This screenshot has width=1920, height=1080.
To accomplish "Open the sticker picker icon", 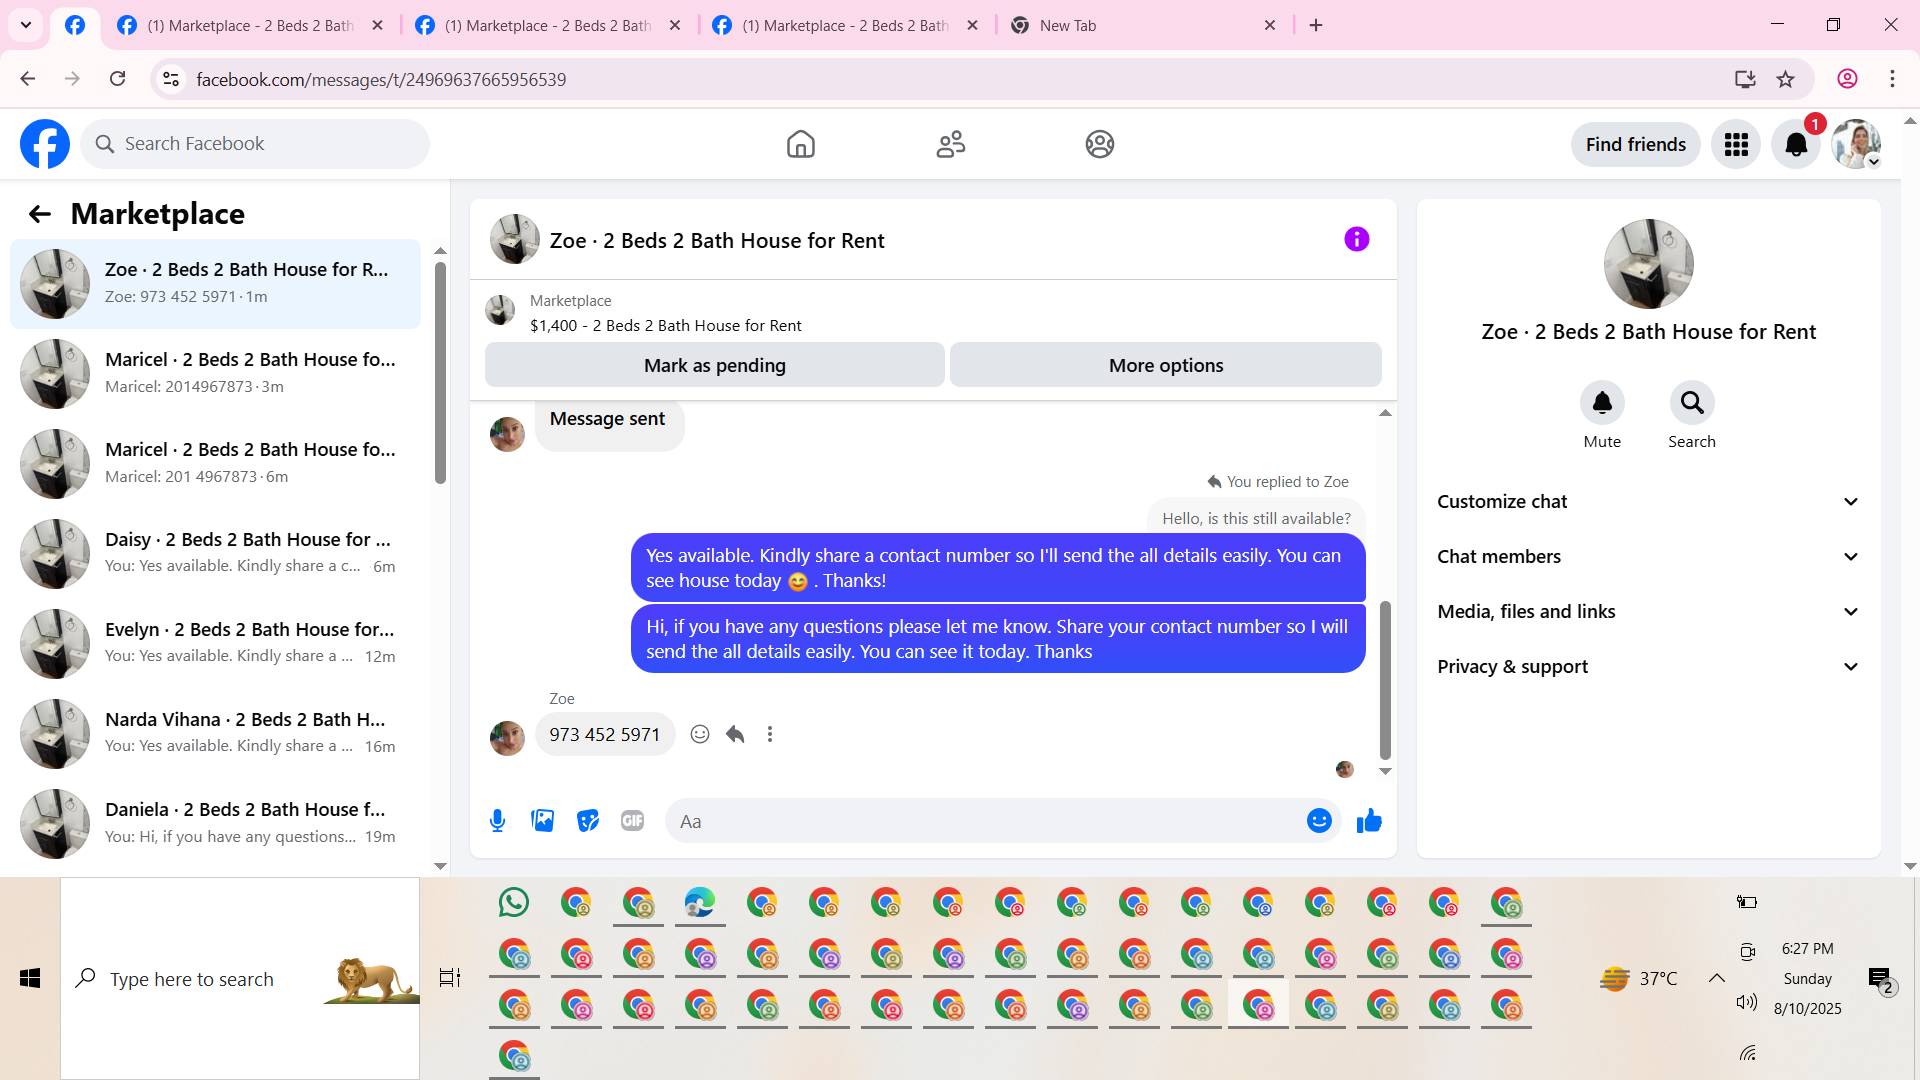I will coord(588,821).
